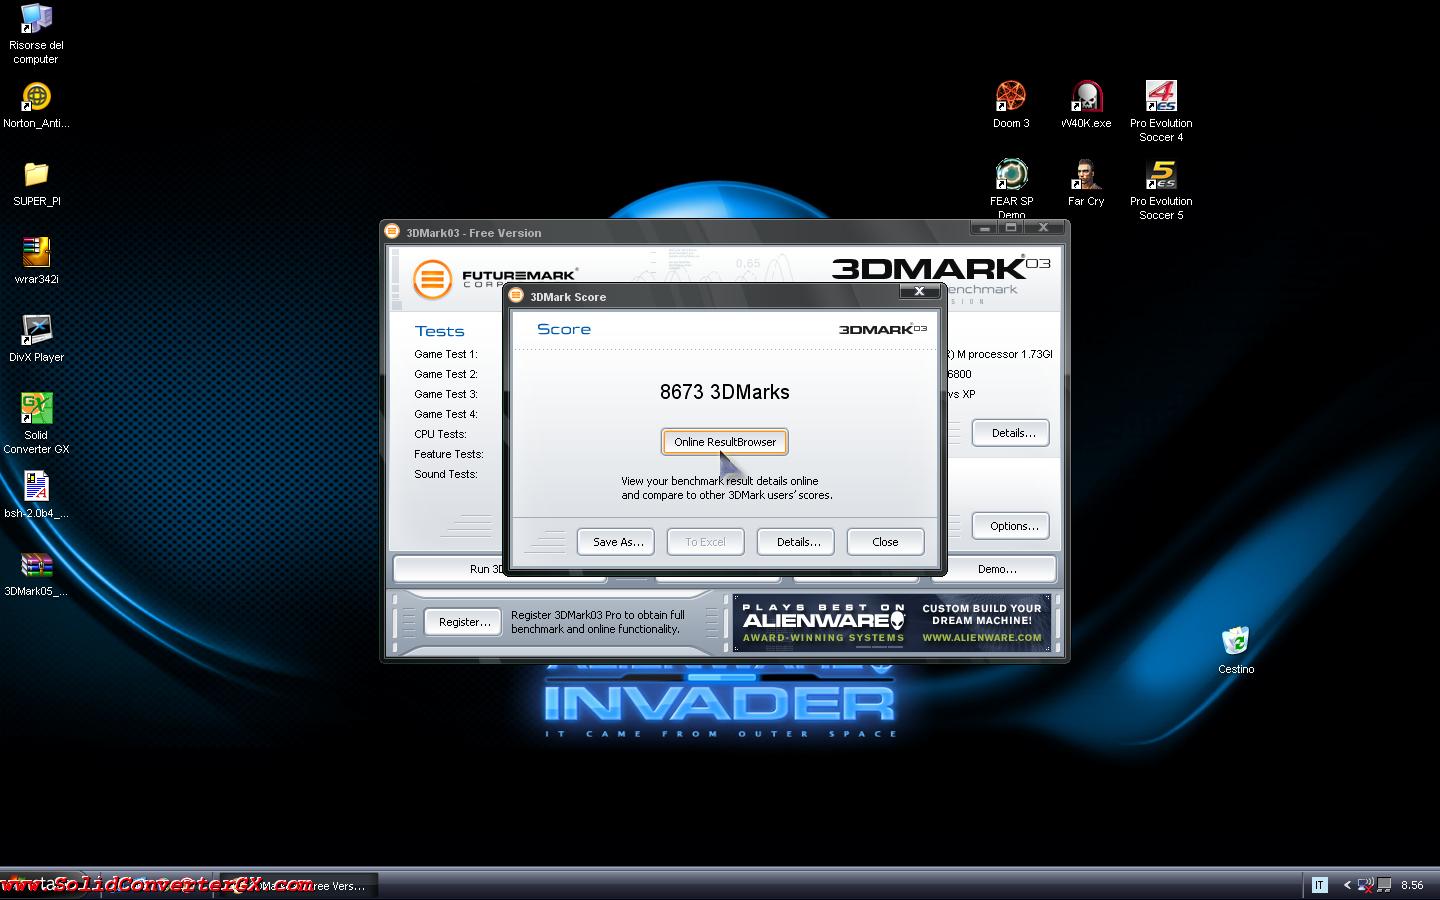Select the bsh-2.0b4 file icon
This screenshot has height=900, width=1440.
[36, 495]
